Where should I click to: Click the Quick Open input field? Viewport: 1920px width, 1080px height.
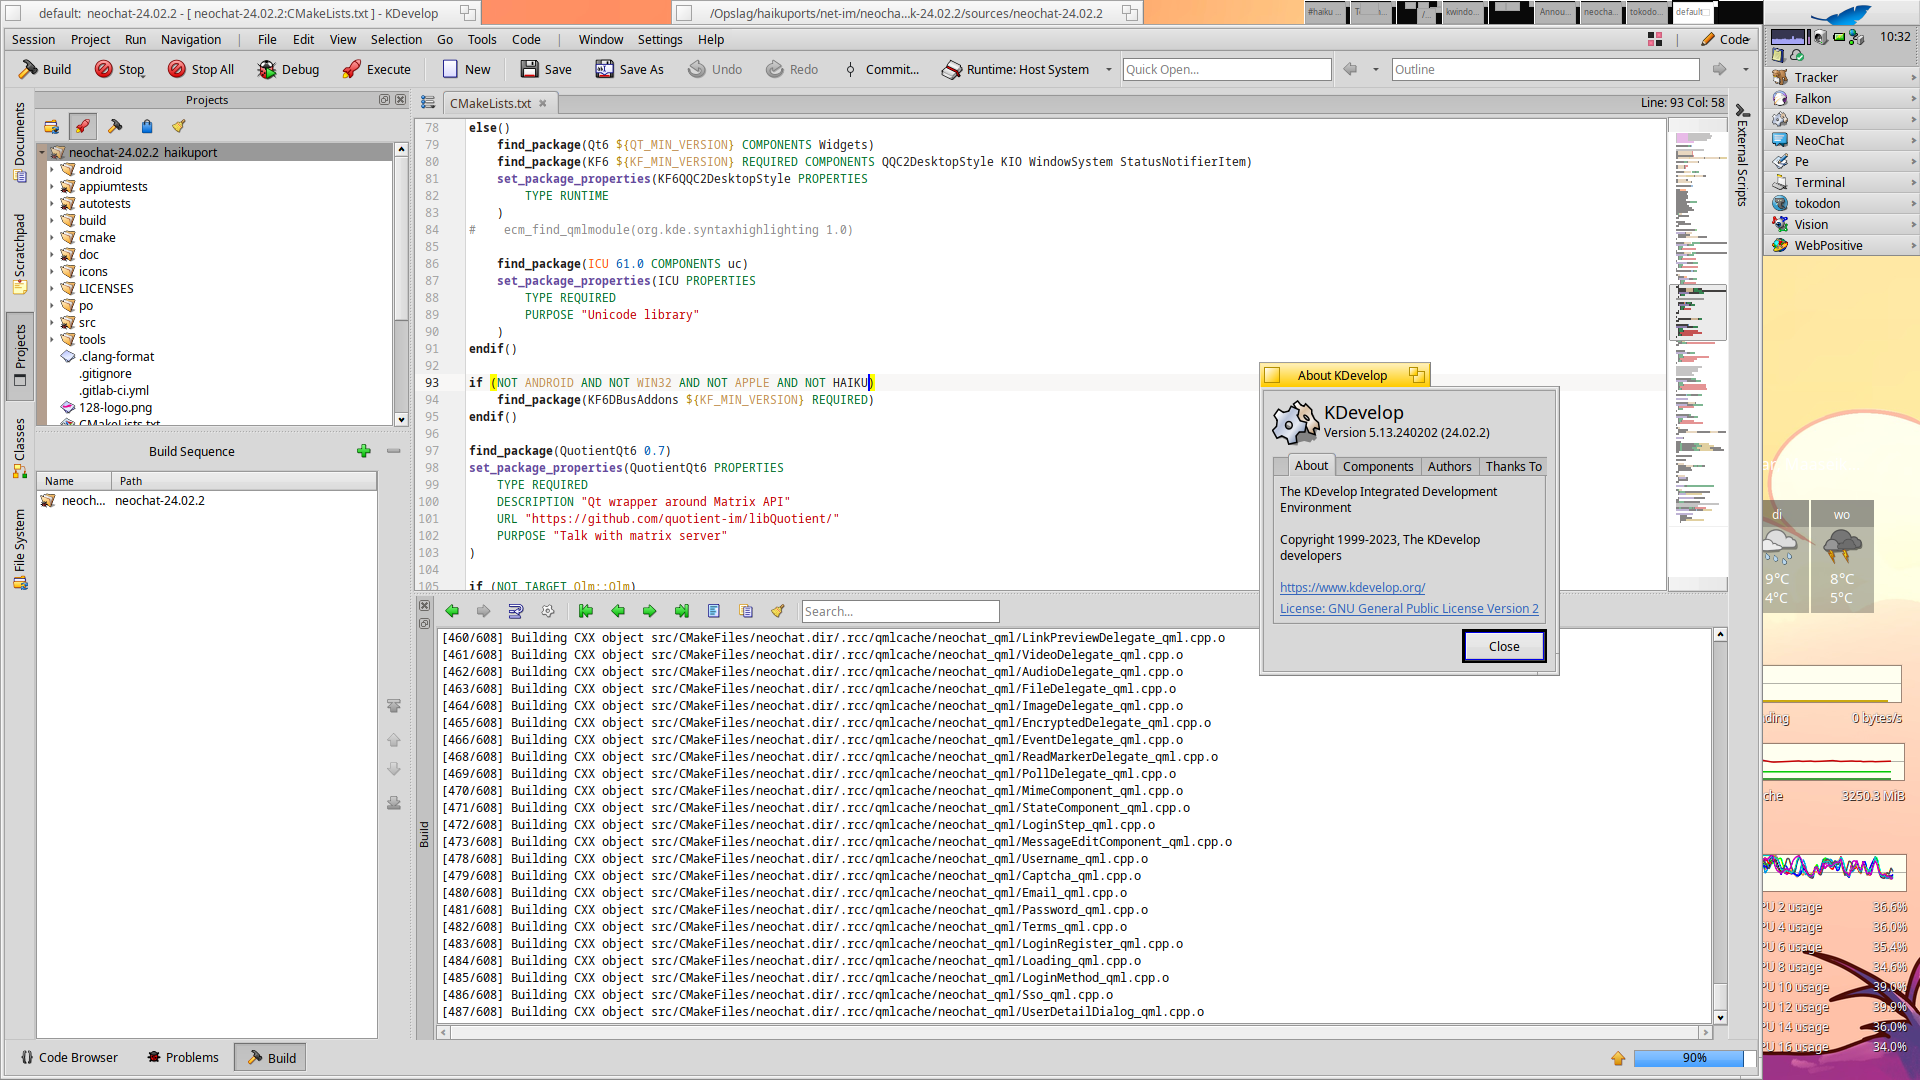pyautogui.click(x=1226, y=69)
